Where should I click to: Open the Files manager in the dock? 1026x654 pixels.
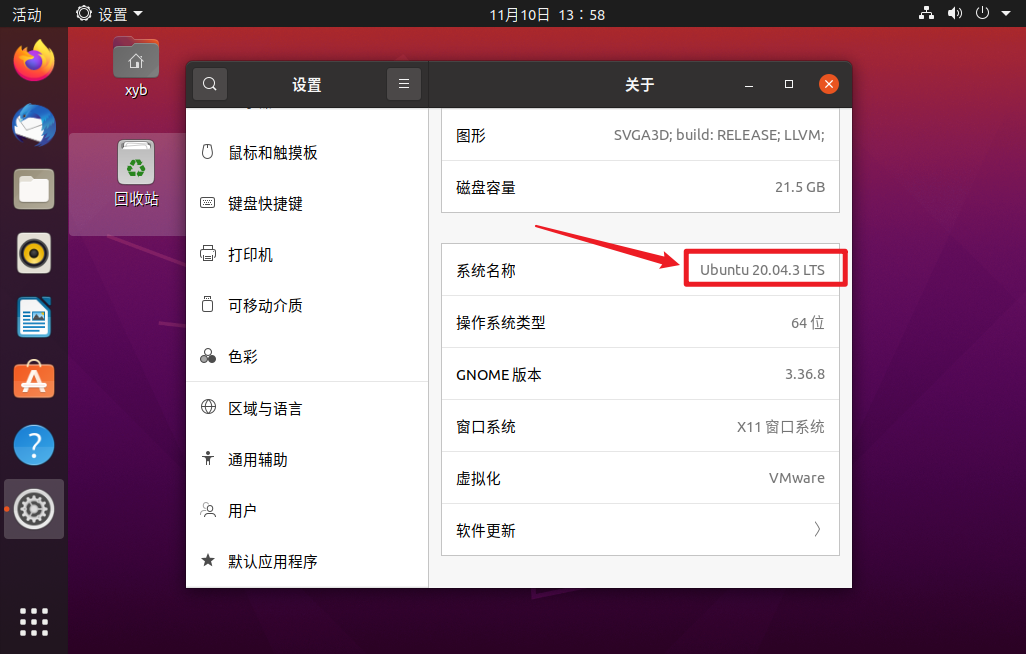pos(34,189)
